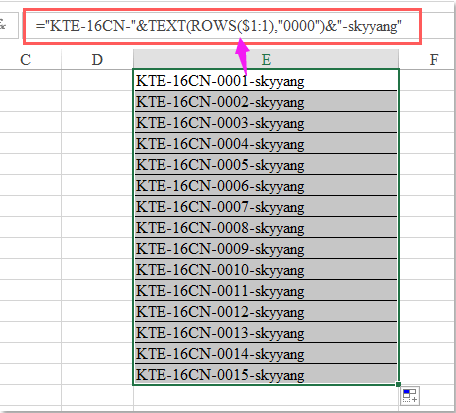
Task: Select cell KTE-16CN-0012-skyyang
Action: click(x=266, y=311)
